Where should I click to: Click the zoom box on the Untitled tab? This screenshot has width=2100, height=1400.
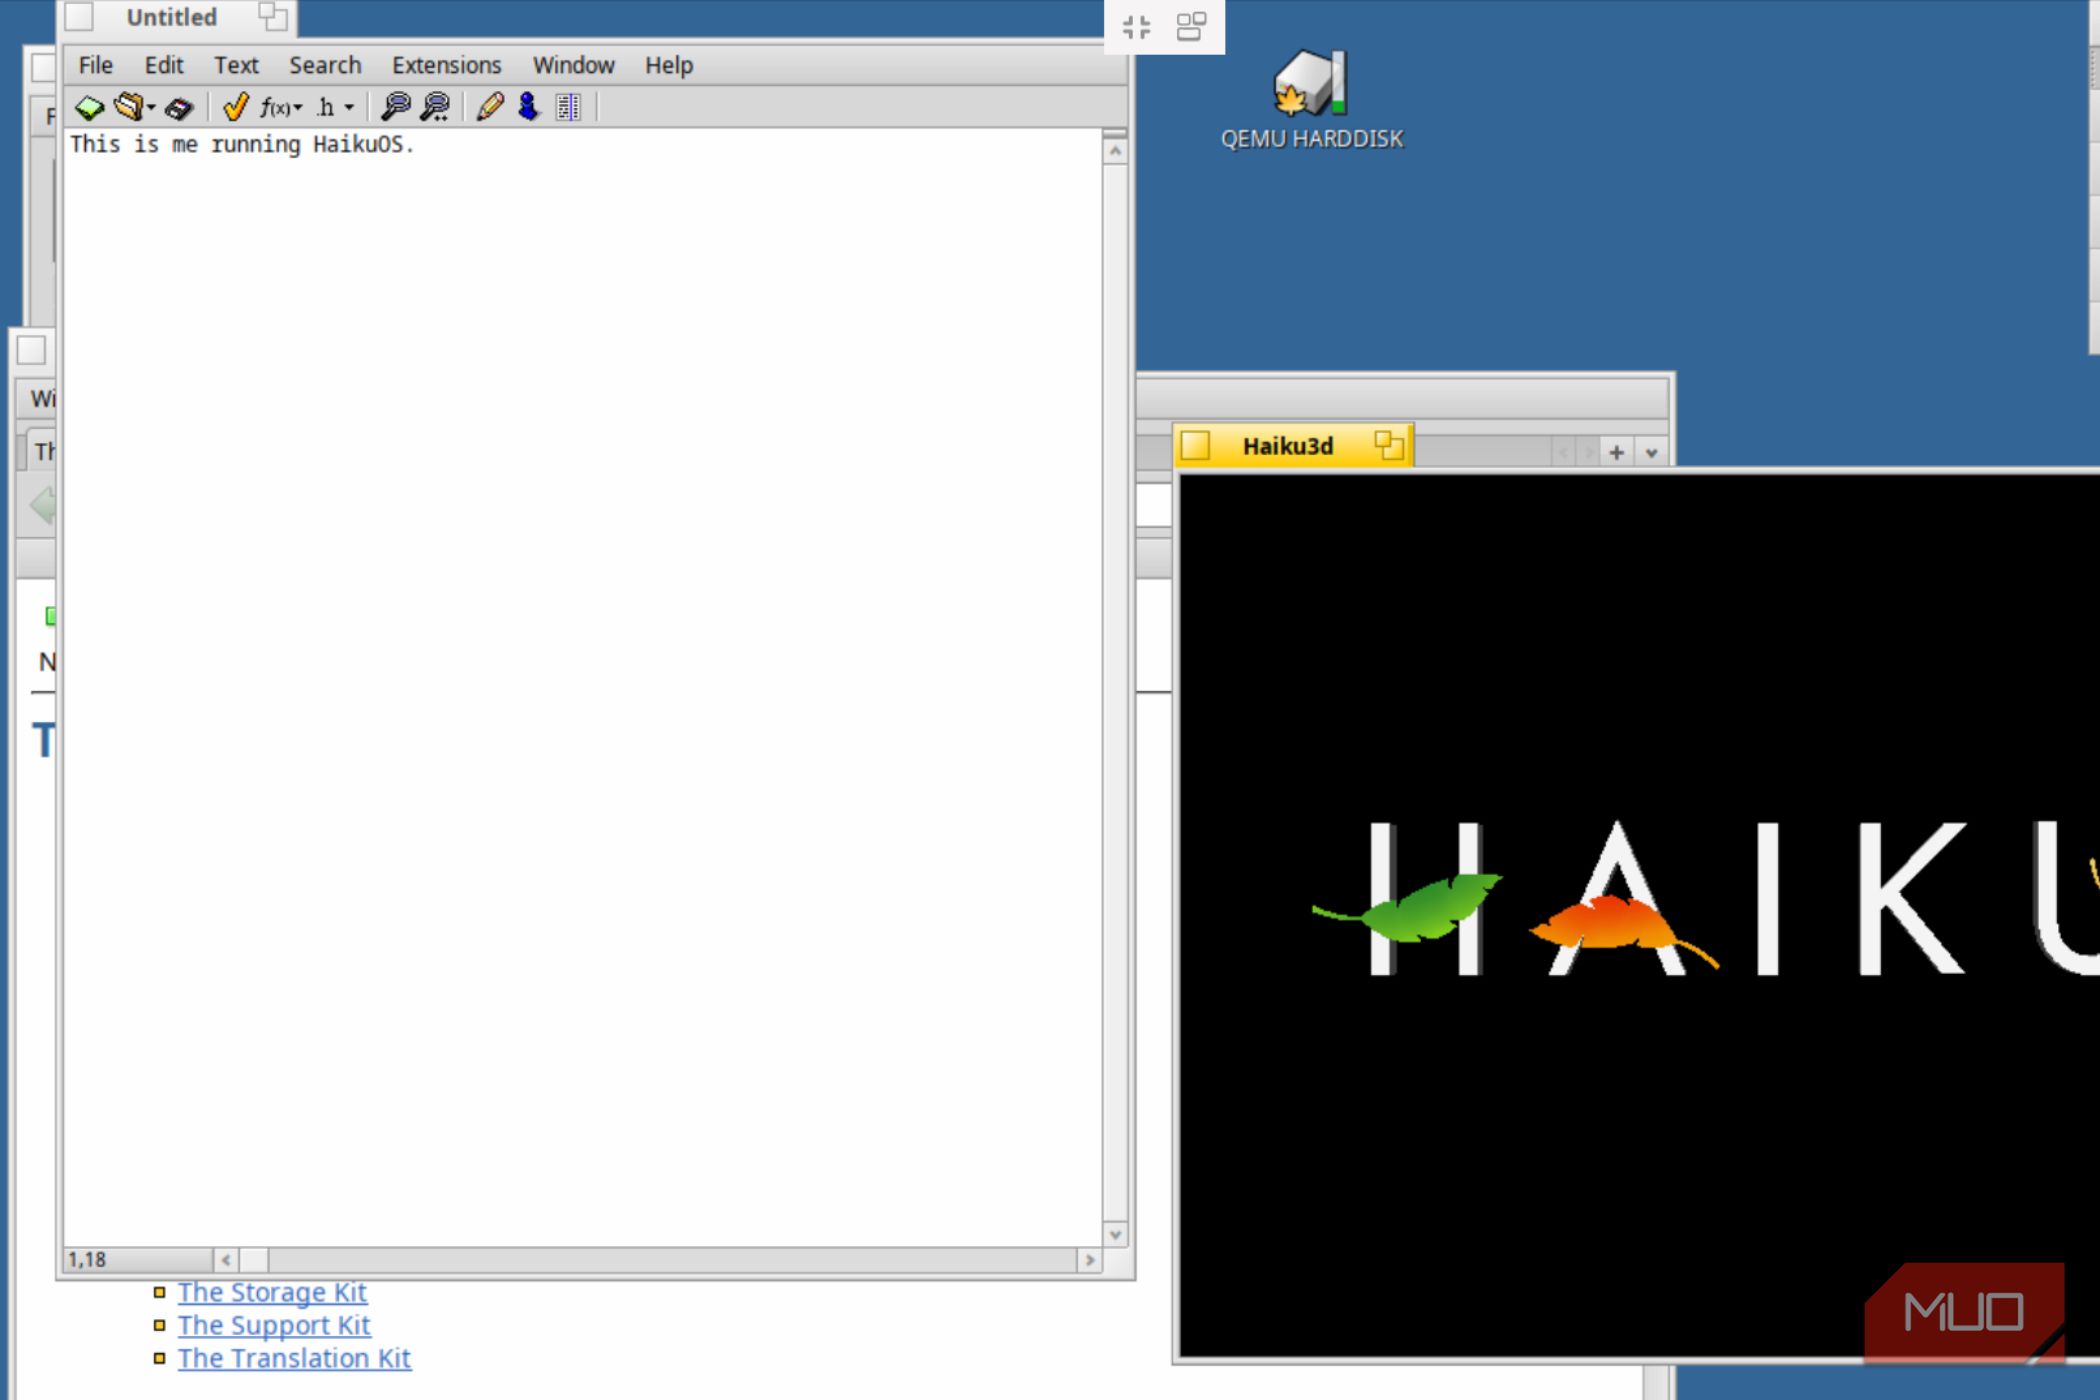coord(272,16)
